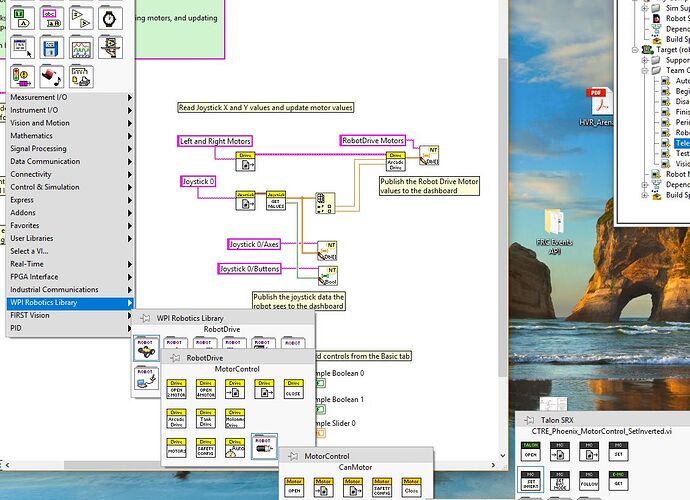This screenshot has height=500, width=690.
Task: Open the Synchronization traffic light palette
Action: (22, 77)
